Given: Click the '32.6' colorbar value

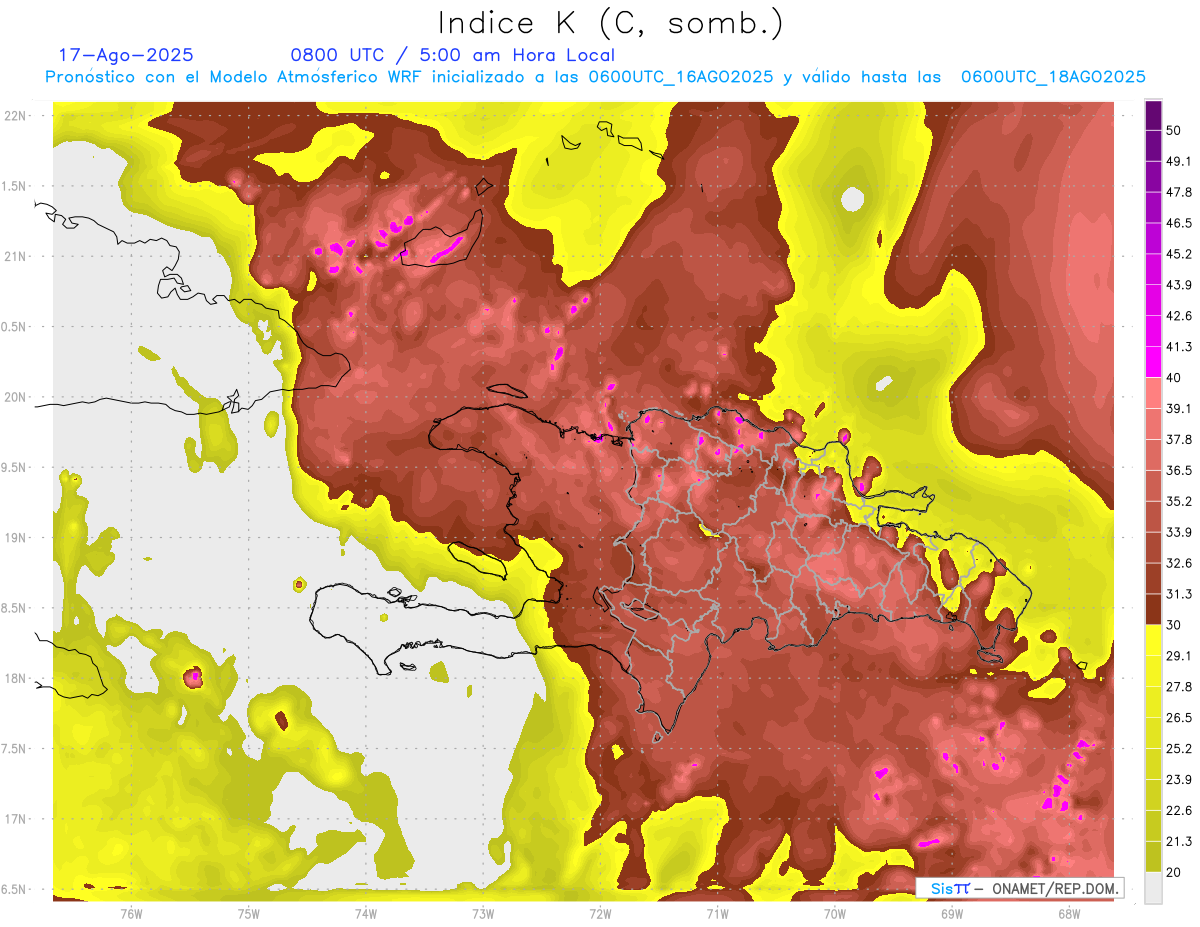Looking at the screenshot, I should (1179, 563).
